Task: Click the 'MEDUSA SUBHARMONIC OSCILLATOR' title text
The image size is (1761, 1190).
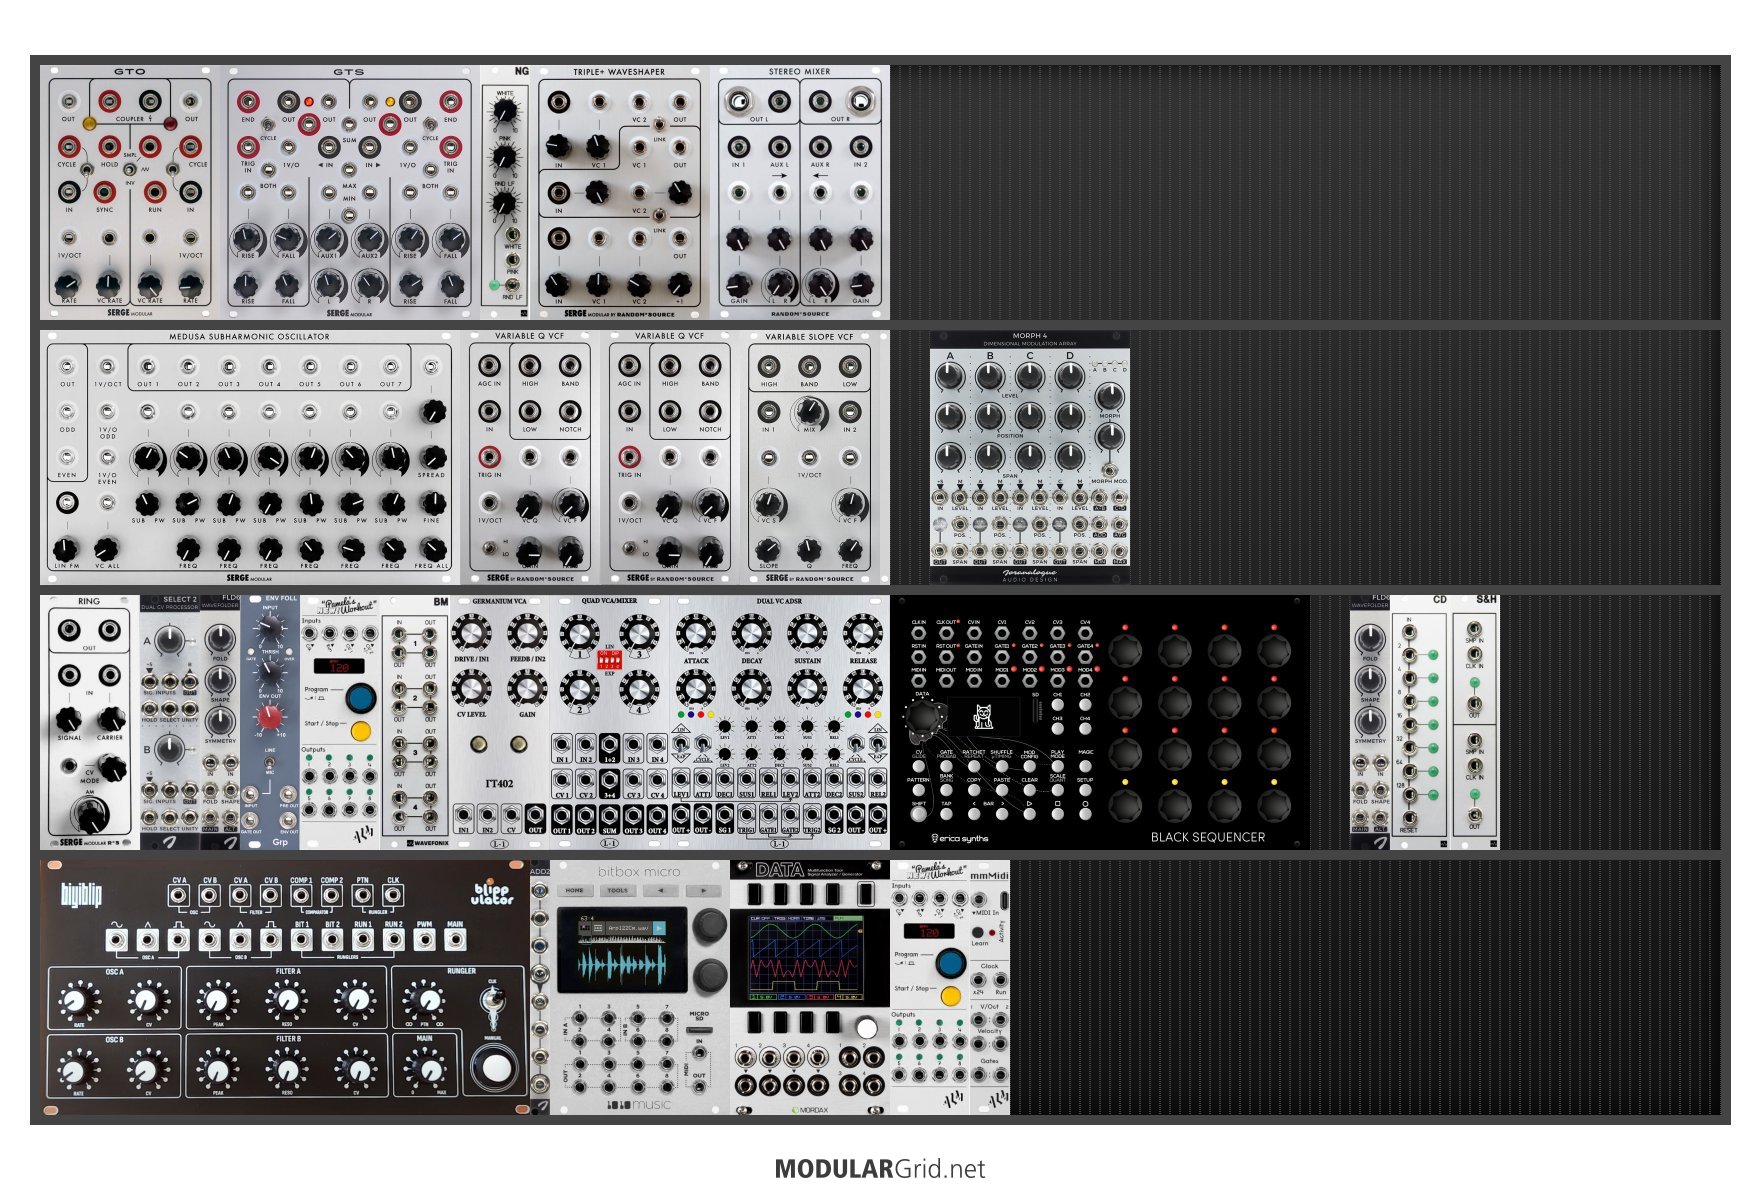Action: 249,337
